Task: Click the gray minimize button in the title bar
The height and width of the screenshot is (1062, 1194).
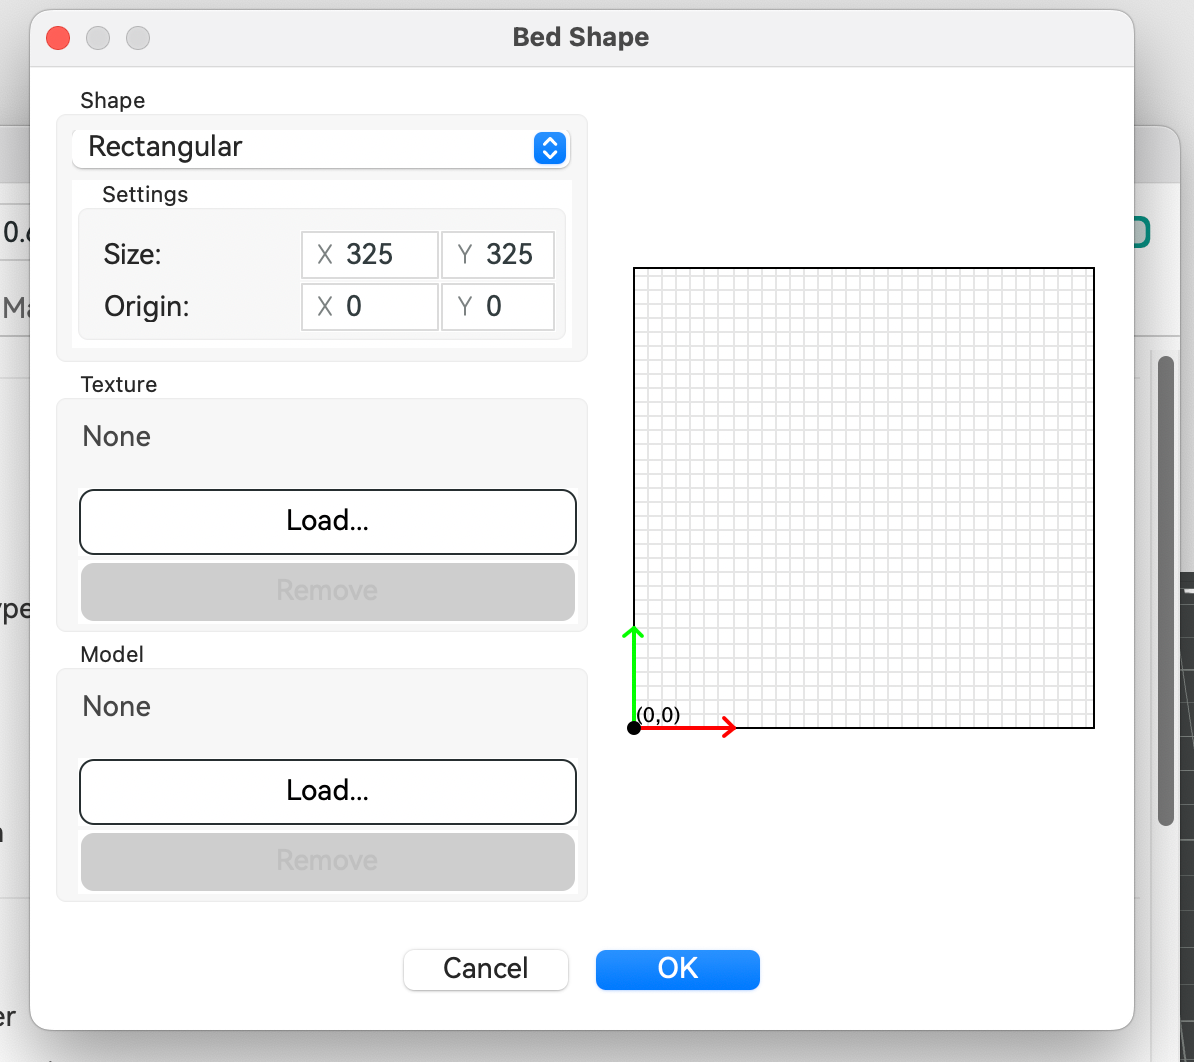Action: click(x=98, y=38)
